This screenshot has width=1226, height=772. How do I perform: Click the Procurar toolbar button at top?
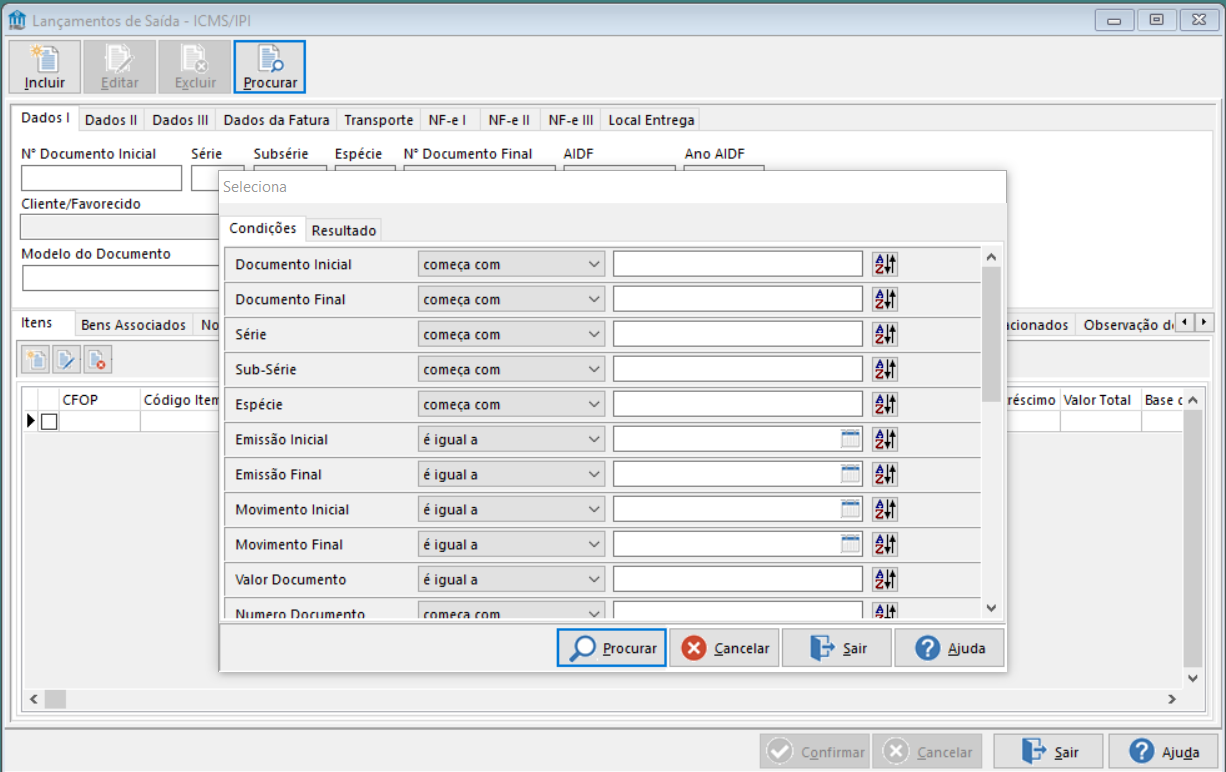[270, 67]
